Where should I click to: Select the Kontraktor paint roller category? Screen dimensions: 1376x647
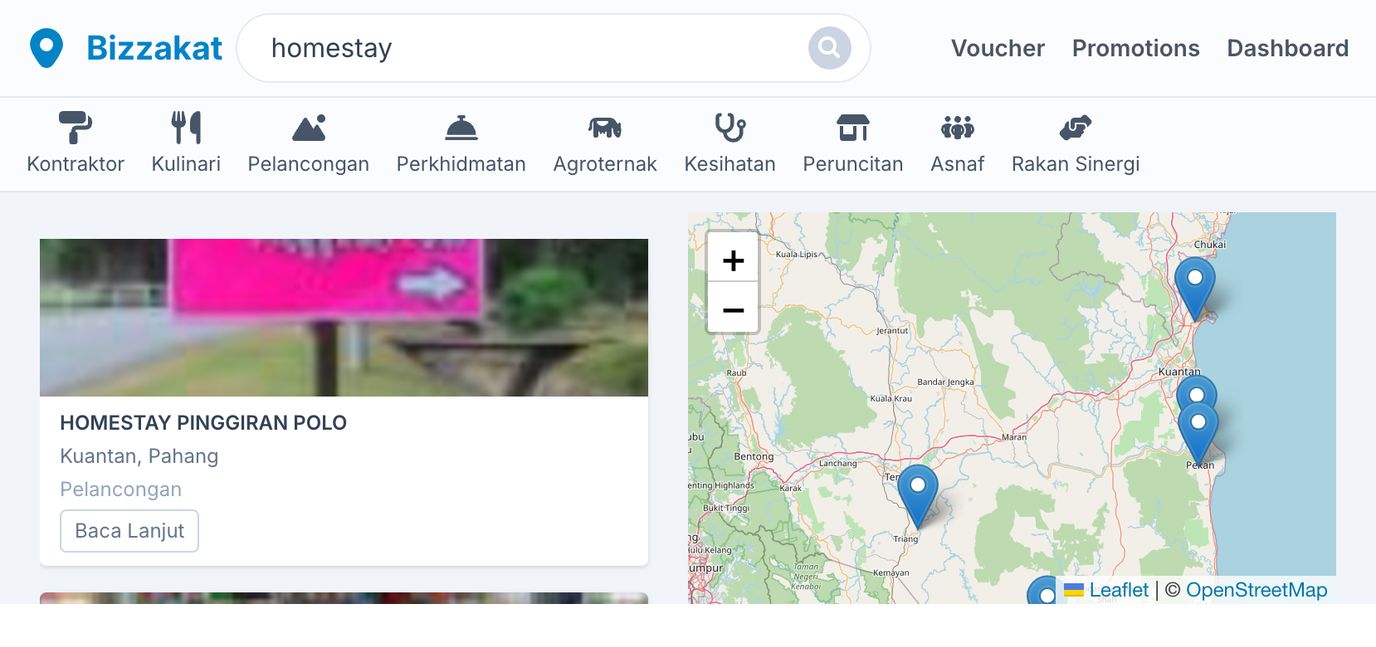(x=76, y=144)
